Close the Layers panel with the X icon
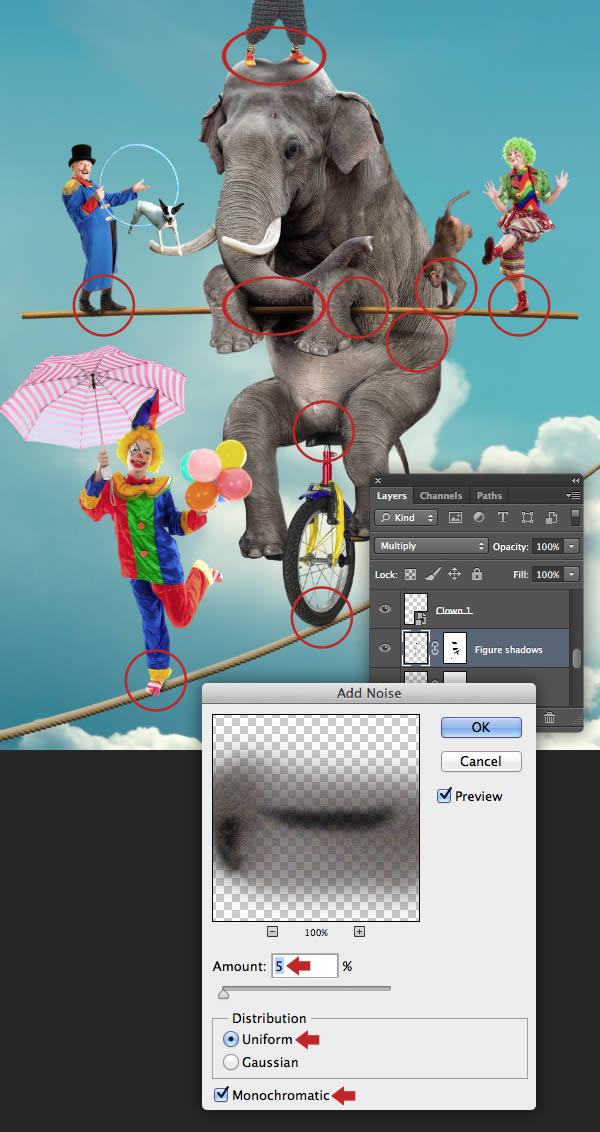This screenshot has height=1132, width=600. tap(378, 480)
